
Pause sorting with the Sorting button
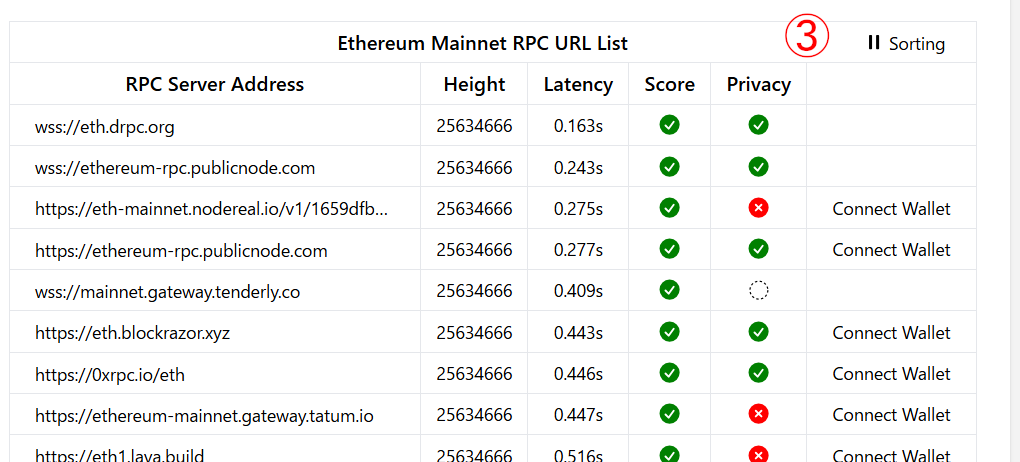906,44
